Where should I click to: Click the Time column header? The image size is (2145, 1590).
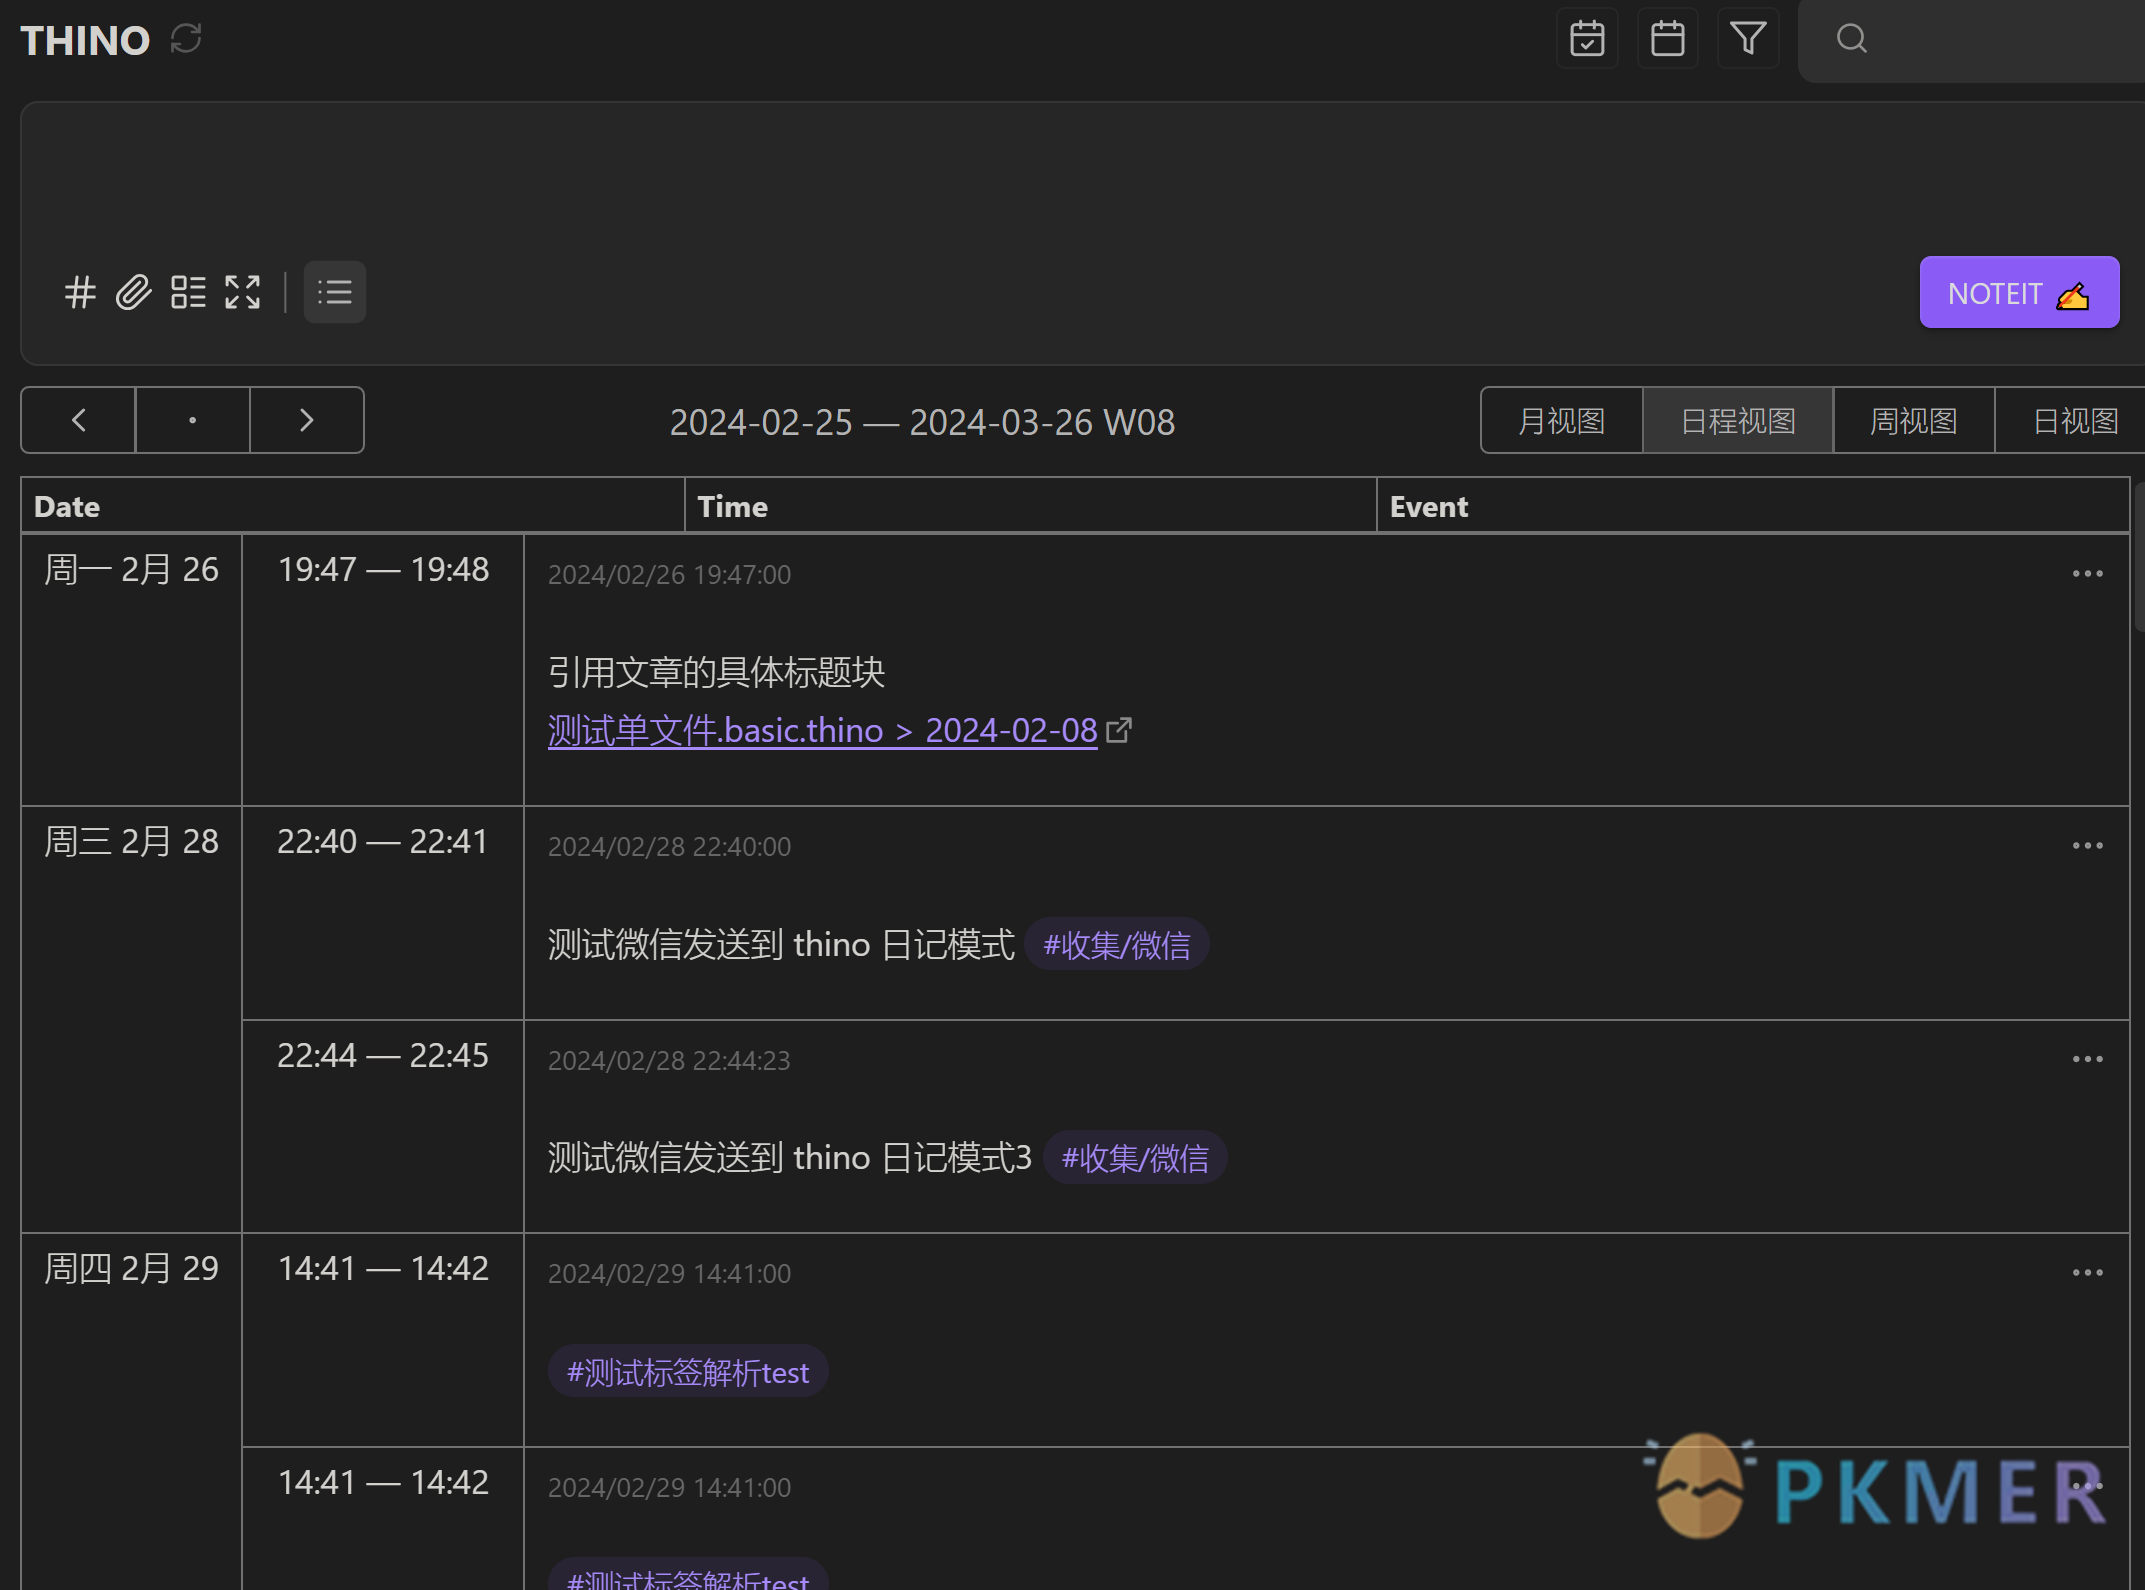click(1031, 506)
